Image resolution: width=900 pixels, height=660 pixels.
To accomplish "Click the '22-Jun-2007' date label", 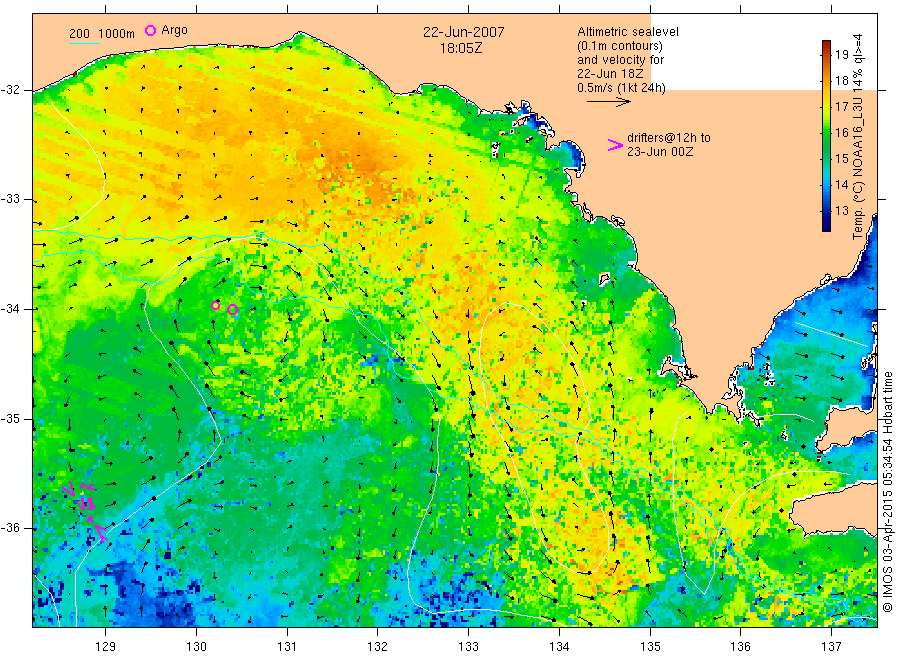I will pos(464,32).
